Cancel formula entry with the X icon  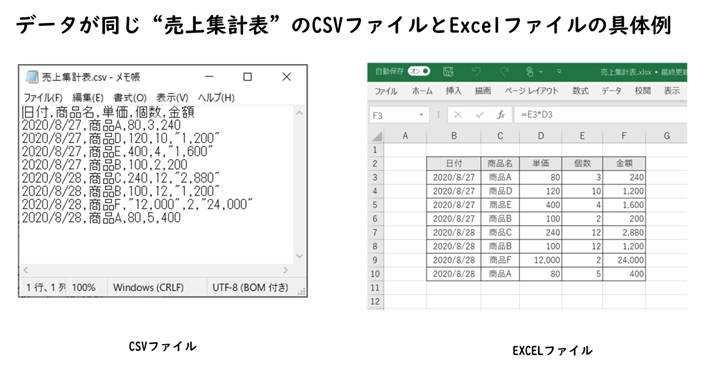pos(458,115)
